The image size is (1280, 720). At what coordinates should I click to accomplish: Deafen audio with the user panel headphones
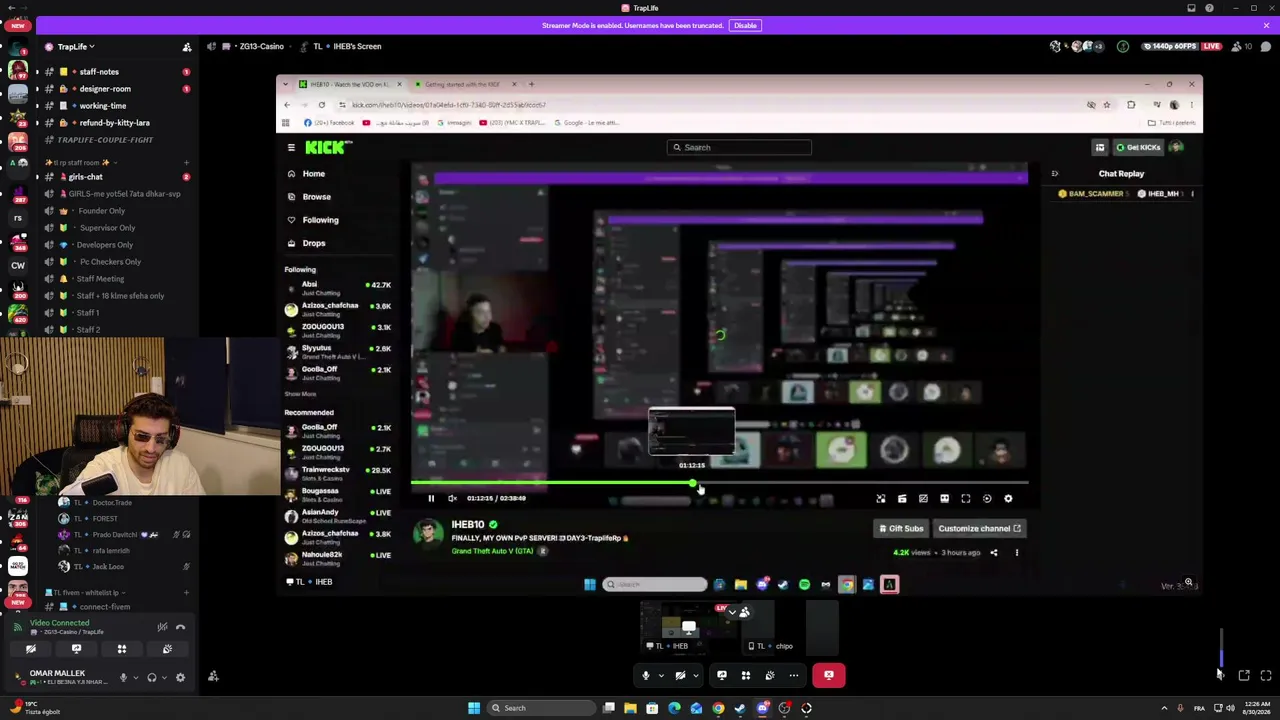tap(152, 677)
